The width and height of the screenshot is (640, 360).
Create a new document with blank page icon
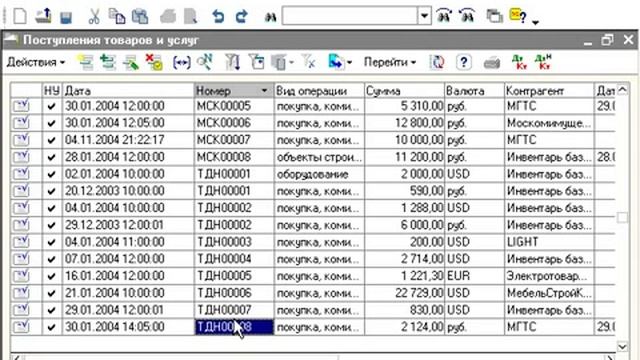point(20,17)
